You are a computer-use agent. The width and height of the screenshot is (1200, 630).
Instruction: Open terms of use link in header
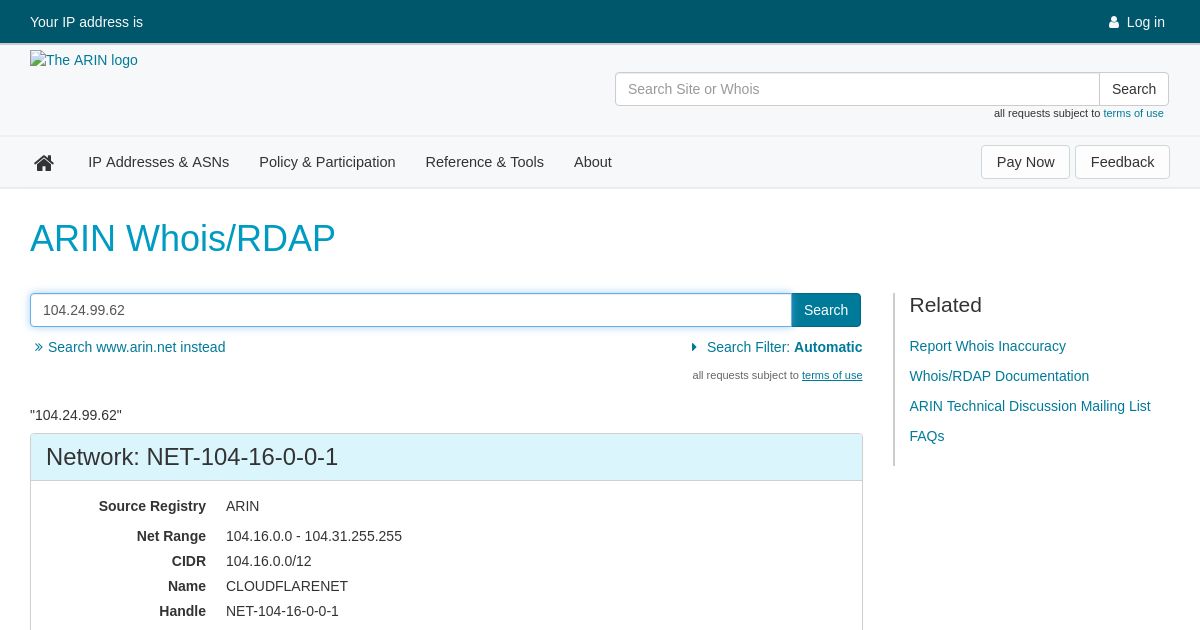pyautogui.click(x=1133, y=113)
